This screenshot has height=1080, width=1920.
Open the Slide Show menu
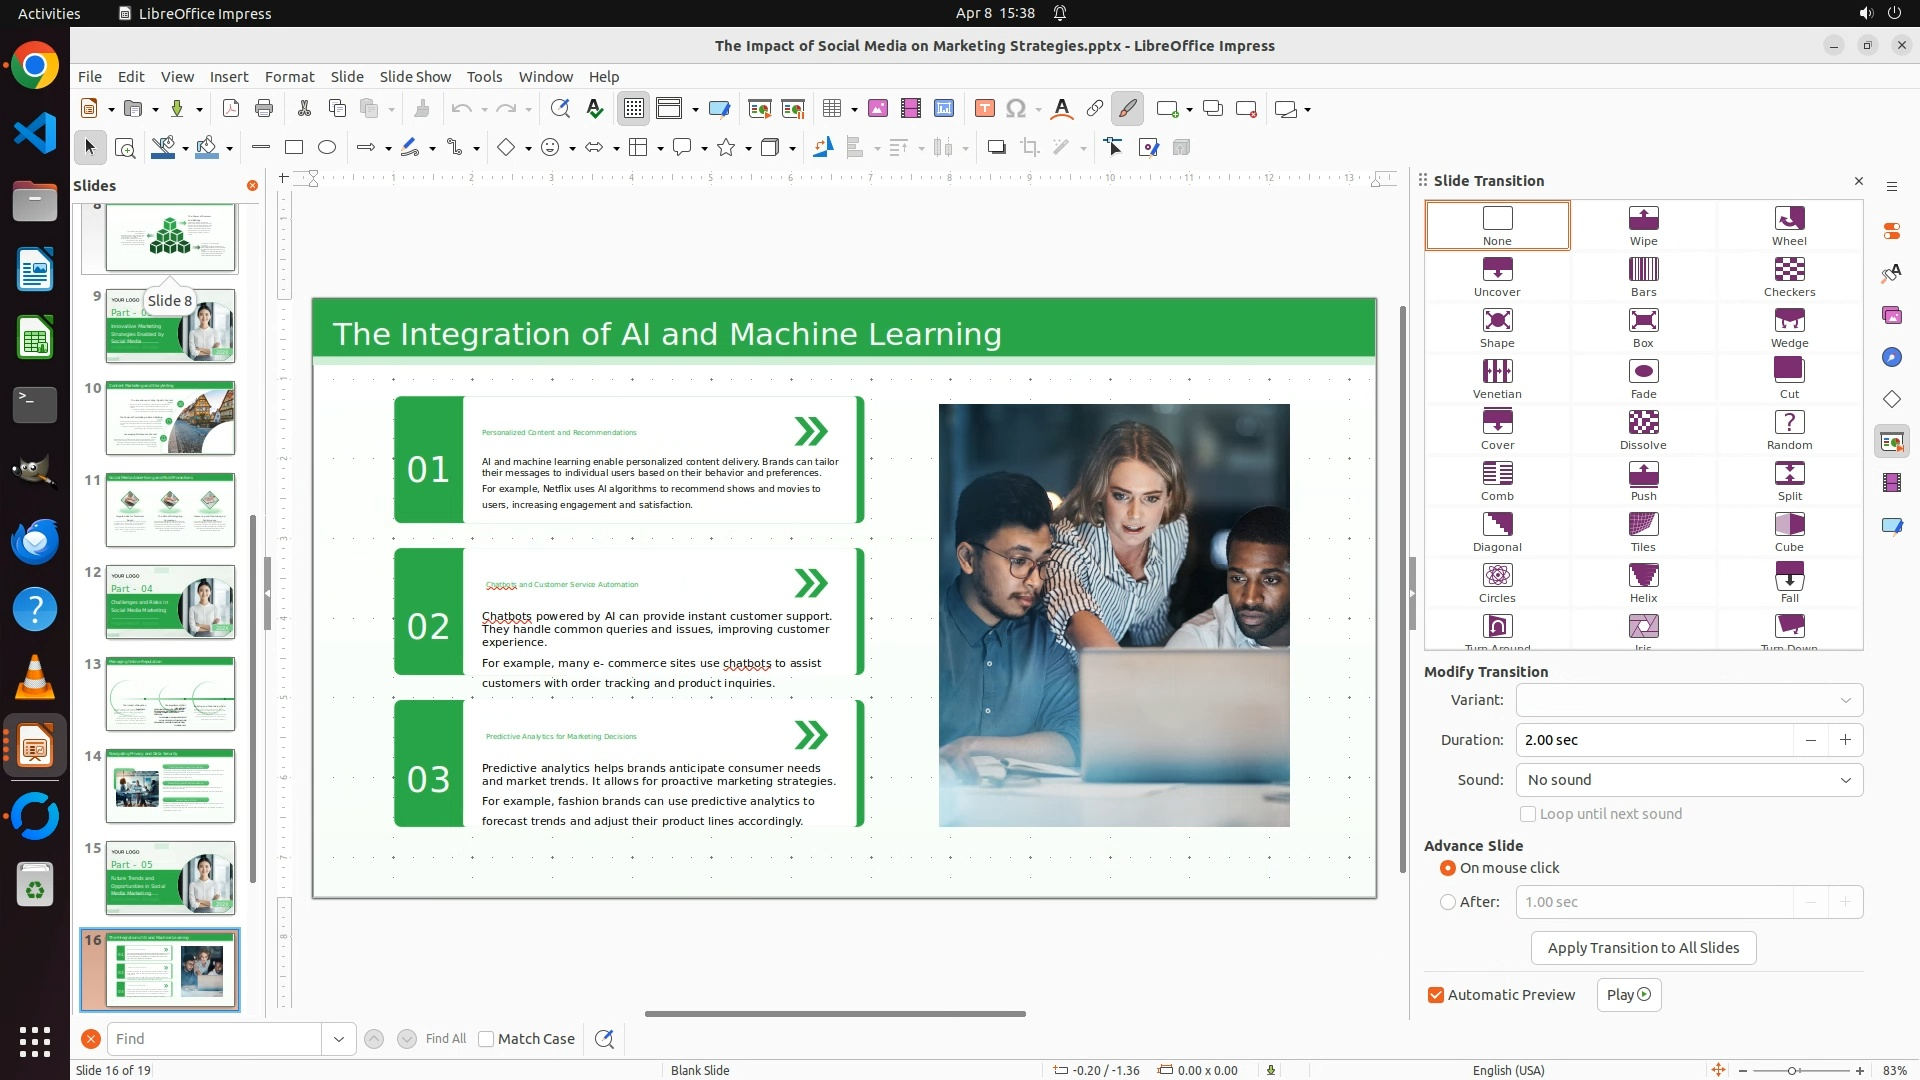[415, 77]
